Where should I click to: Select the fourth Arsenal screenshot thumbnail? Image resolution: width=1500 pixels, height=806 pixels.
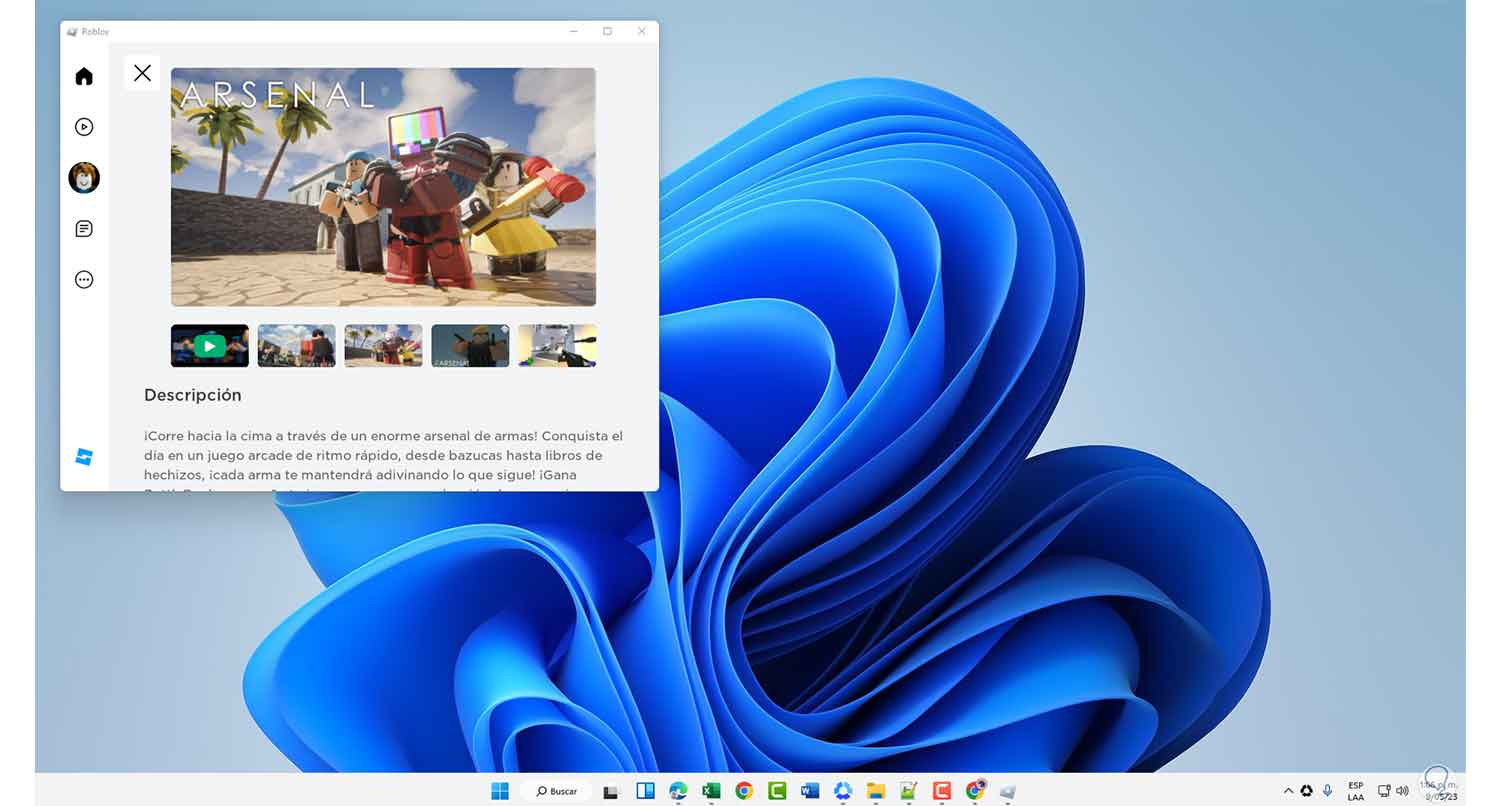coord(470,346)
